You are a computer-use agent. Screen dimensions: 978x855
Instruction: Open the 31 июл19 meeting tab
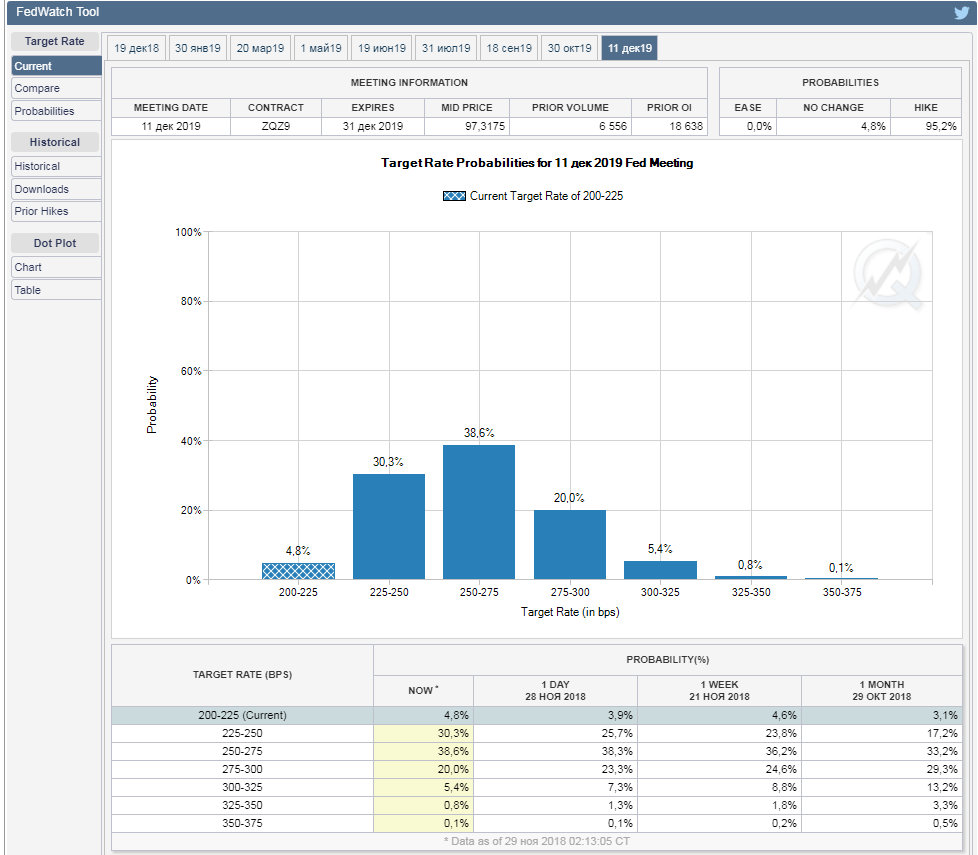tap(446, 48)
